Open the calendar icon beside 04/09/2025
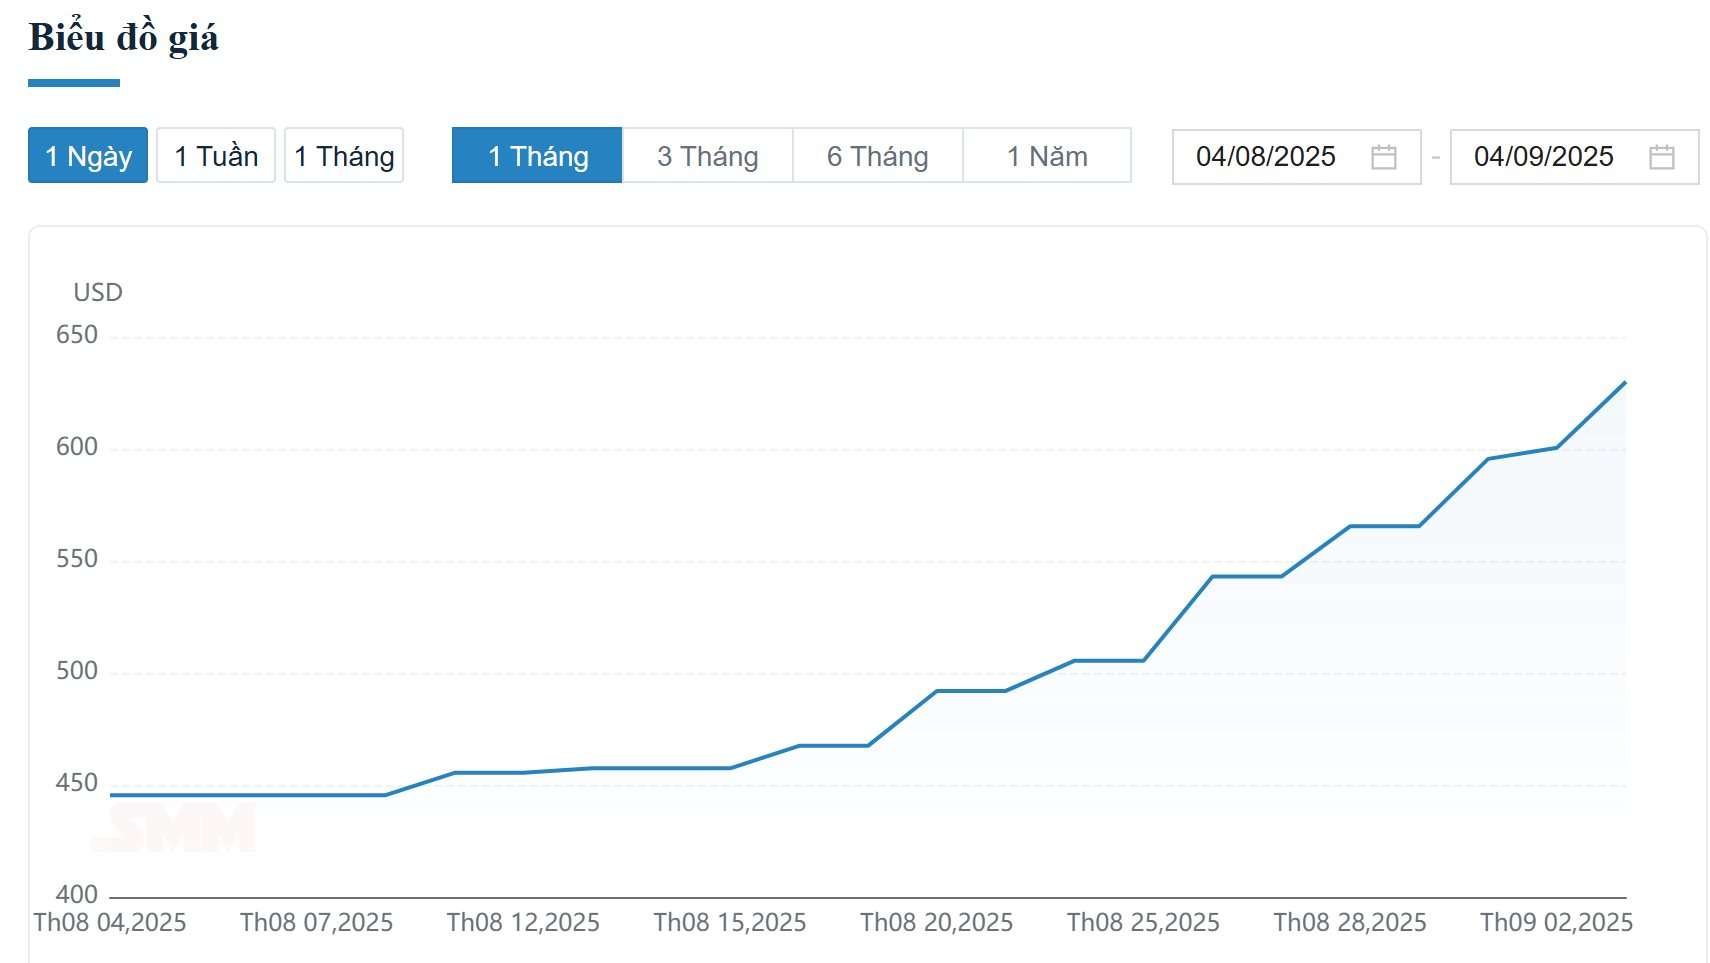 point(1661,157)
